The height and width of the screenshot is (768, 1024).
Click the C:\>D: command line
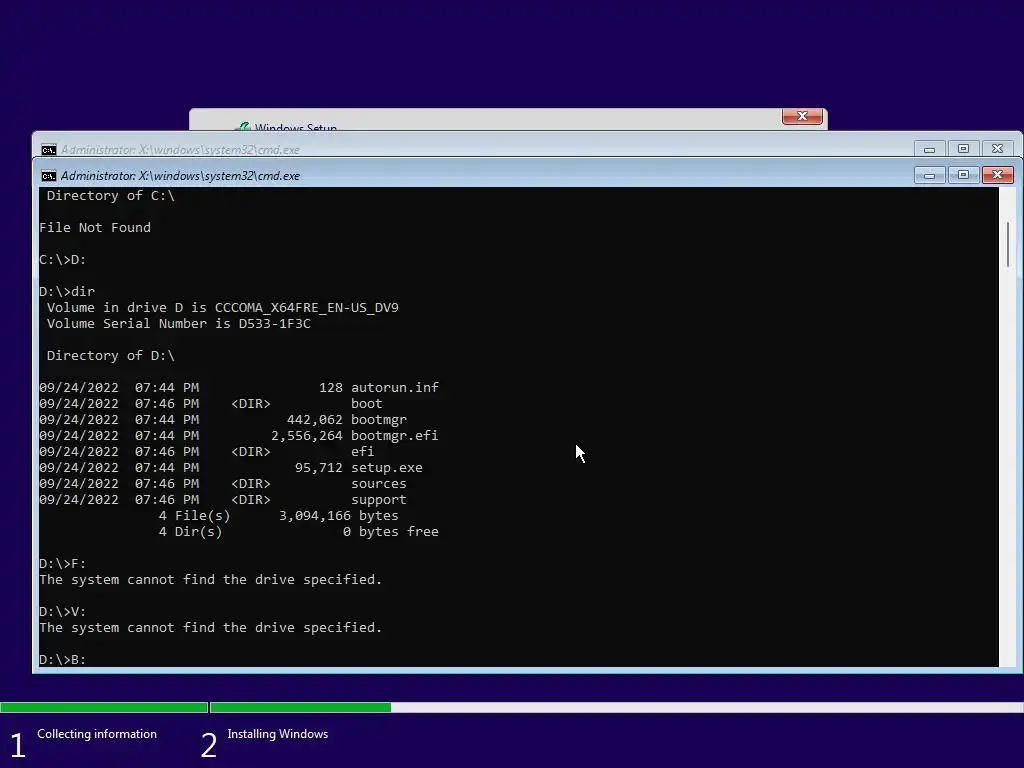63,259
